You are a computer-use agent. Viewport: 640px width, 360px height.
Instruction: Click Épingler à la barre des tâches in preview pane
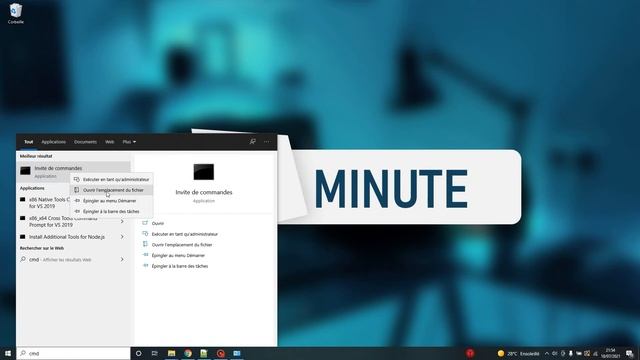pos(180,266)
